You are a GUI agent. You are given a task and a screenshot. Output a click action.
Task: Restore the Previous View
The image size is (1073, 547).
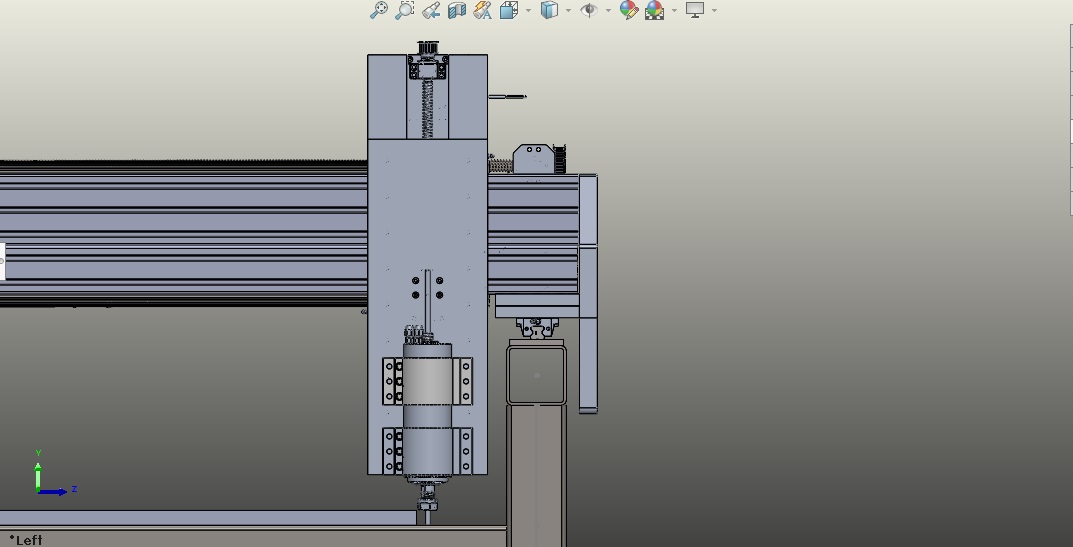pyautogui.click(x=431, y=10)
